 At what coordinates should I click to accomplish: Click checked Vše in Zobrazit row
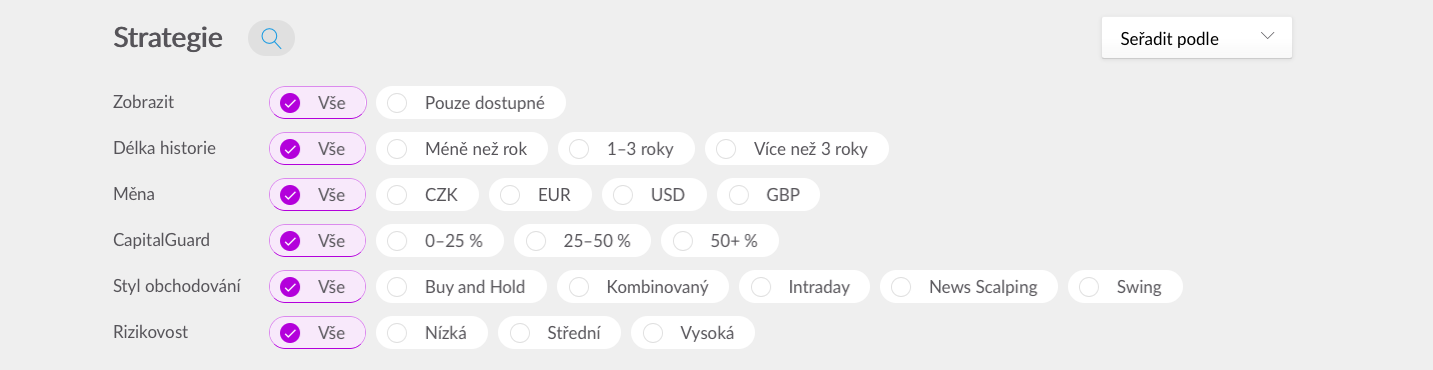coord(318,102)
